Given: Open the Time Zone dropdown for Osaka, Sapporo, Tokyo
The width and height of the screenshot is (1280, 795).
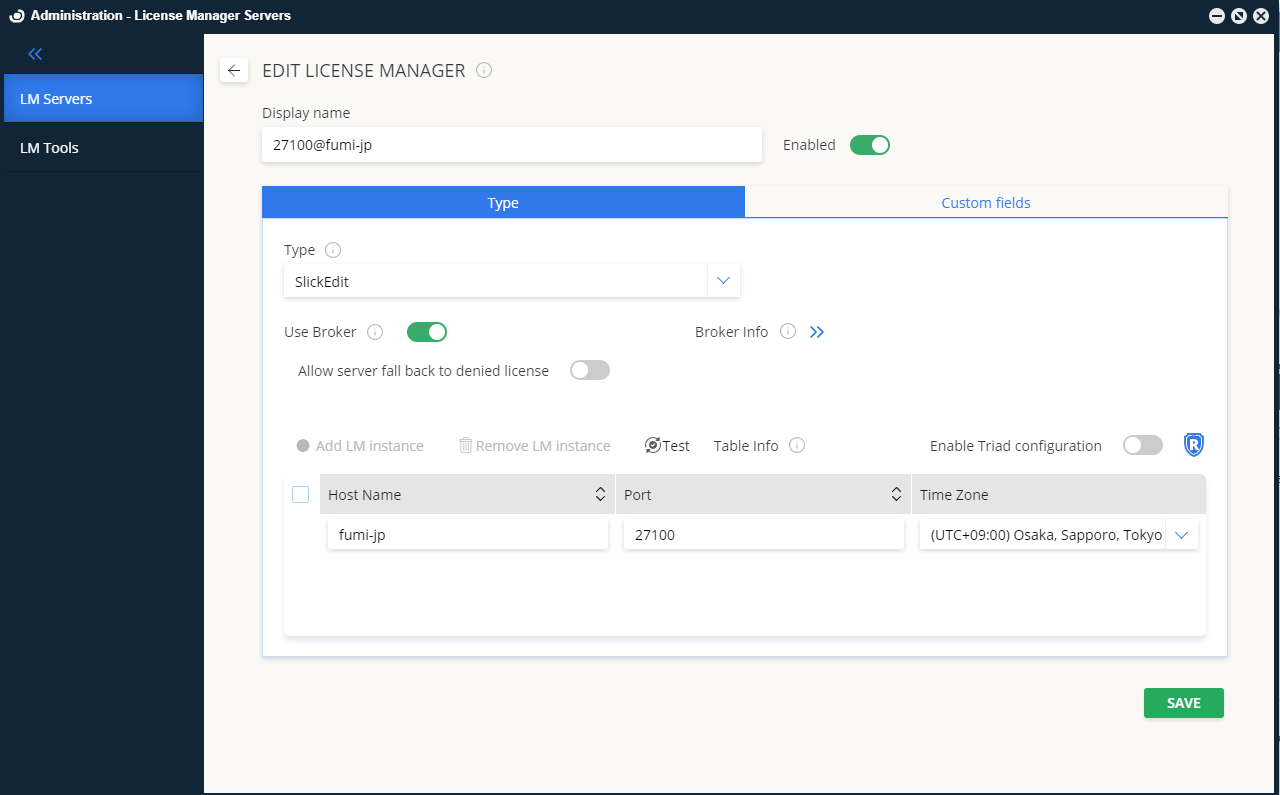Looking at the screenshot, I should tap(1181, 534).
